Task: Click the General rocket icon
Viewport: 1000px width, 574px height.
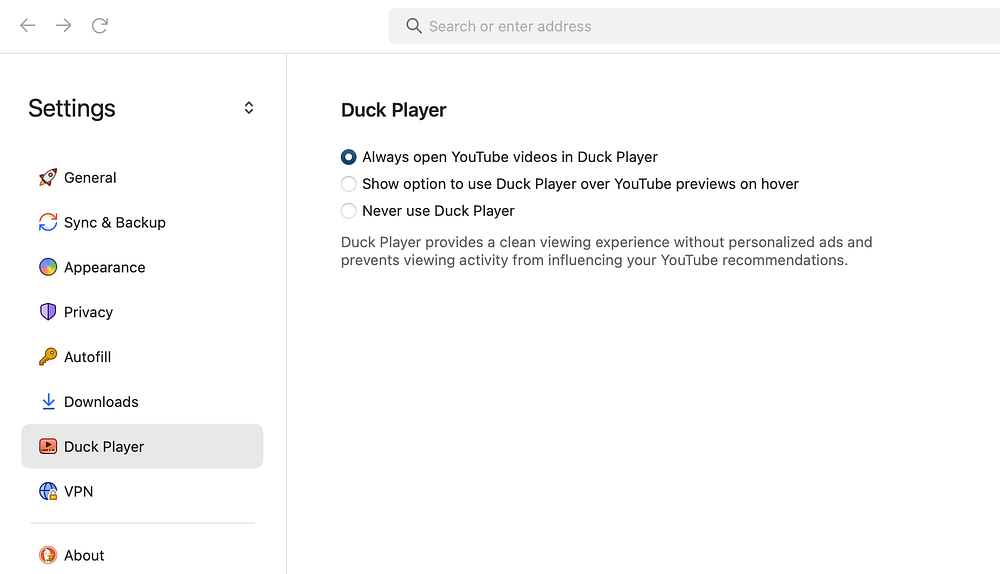Action: tap(48, 178)
